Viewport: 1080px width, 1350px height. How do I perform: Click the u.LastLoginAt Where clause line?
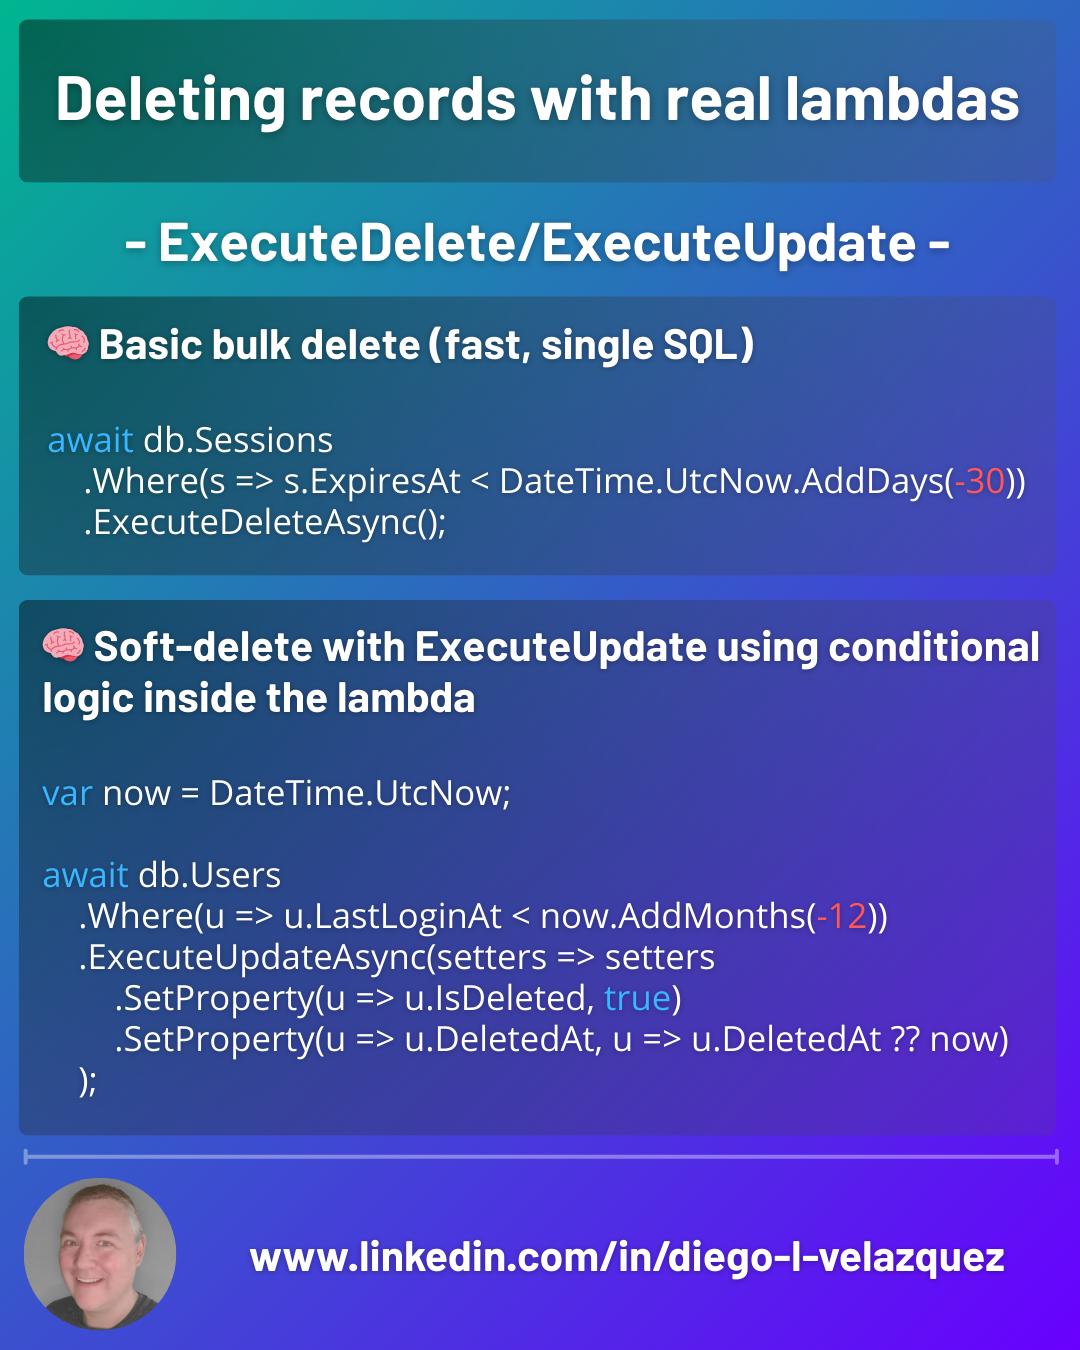click(x=483, y=916)
